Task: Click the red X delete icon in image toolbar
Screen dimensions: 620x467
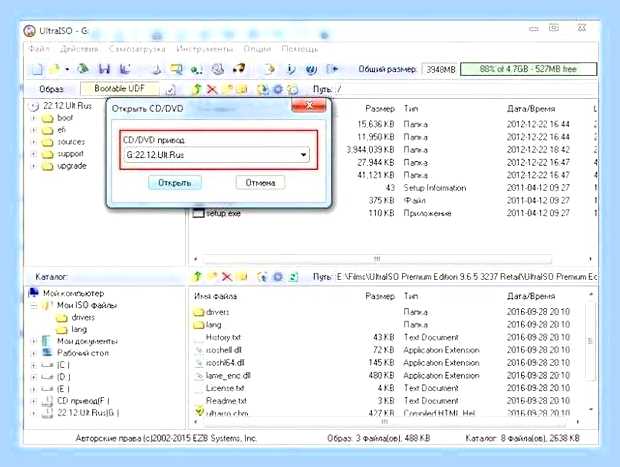Action: pyautogui.click(x=212, y=89)
